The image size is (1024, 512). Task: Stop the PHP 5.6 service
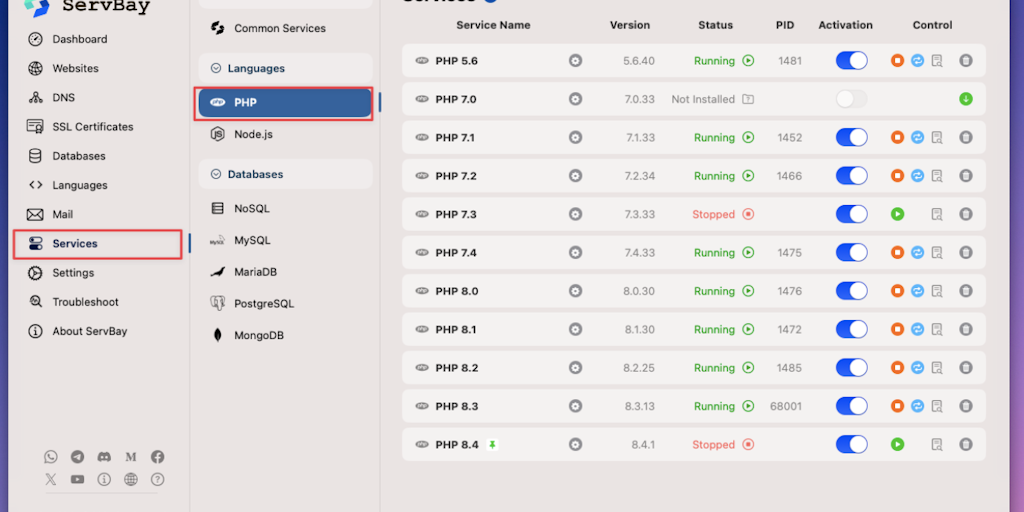897,61
